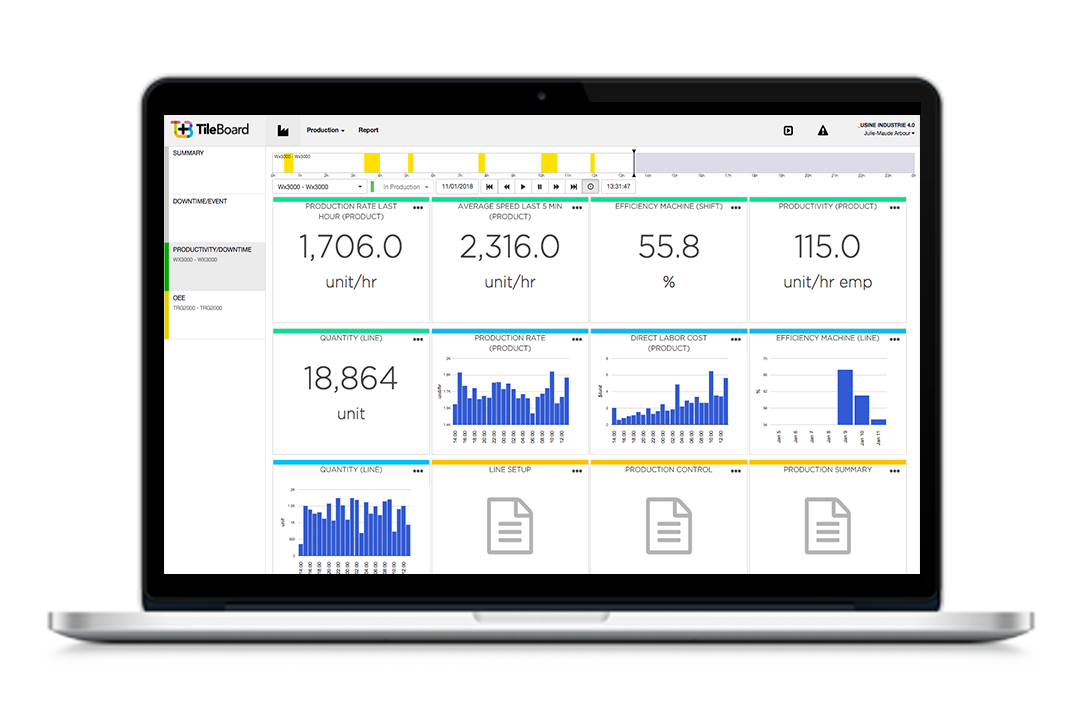
Task: Toggle the live clock button
Action: click(591, 187)
